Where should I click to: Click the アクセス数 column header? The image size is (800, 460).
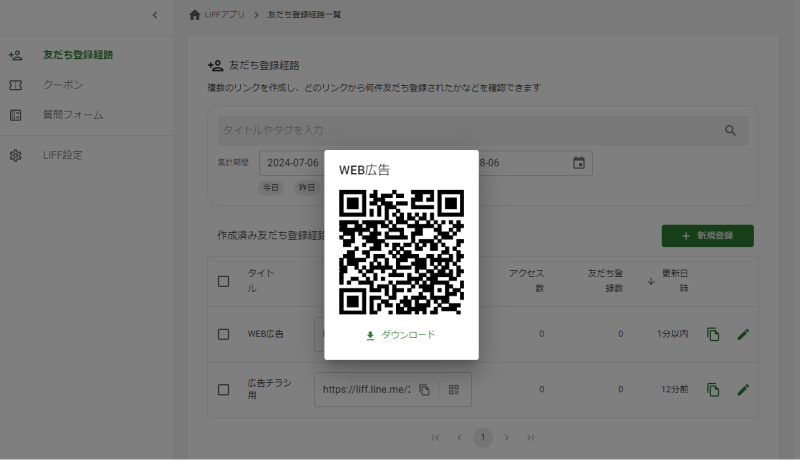(x=526, y=280)
